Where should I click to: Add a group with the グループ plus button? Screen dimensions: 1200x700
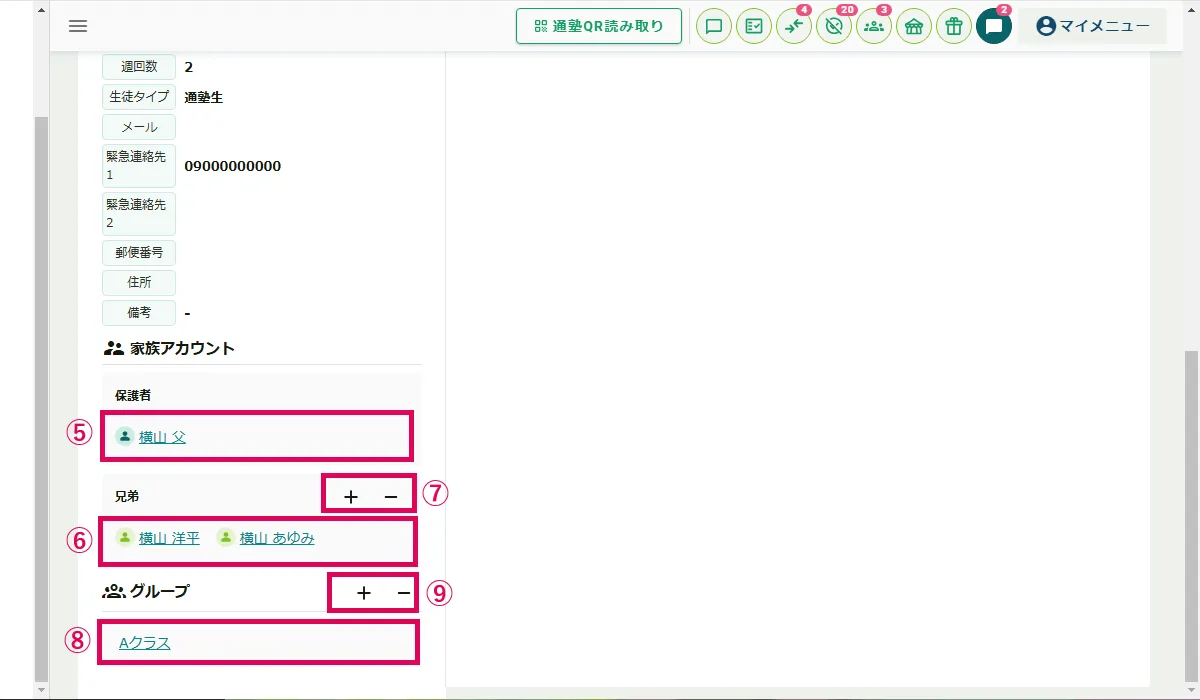coord(364,593)
